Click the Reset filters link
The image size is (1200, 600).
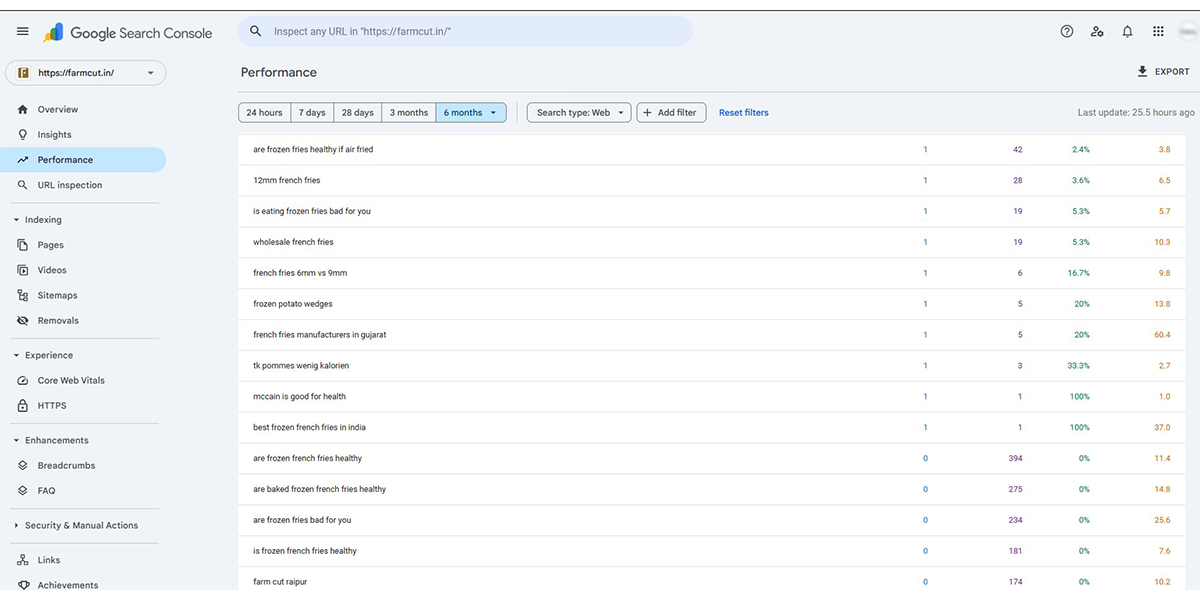click(x=743, y=113)
